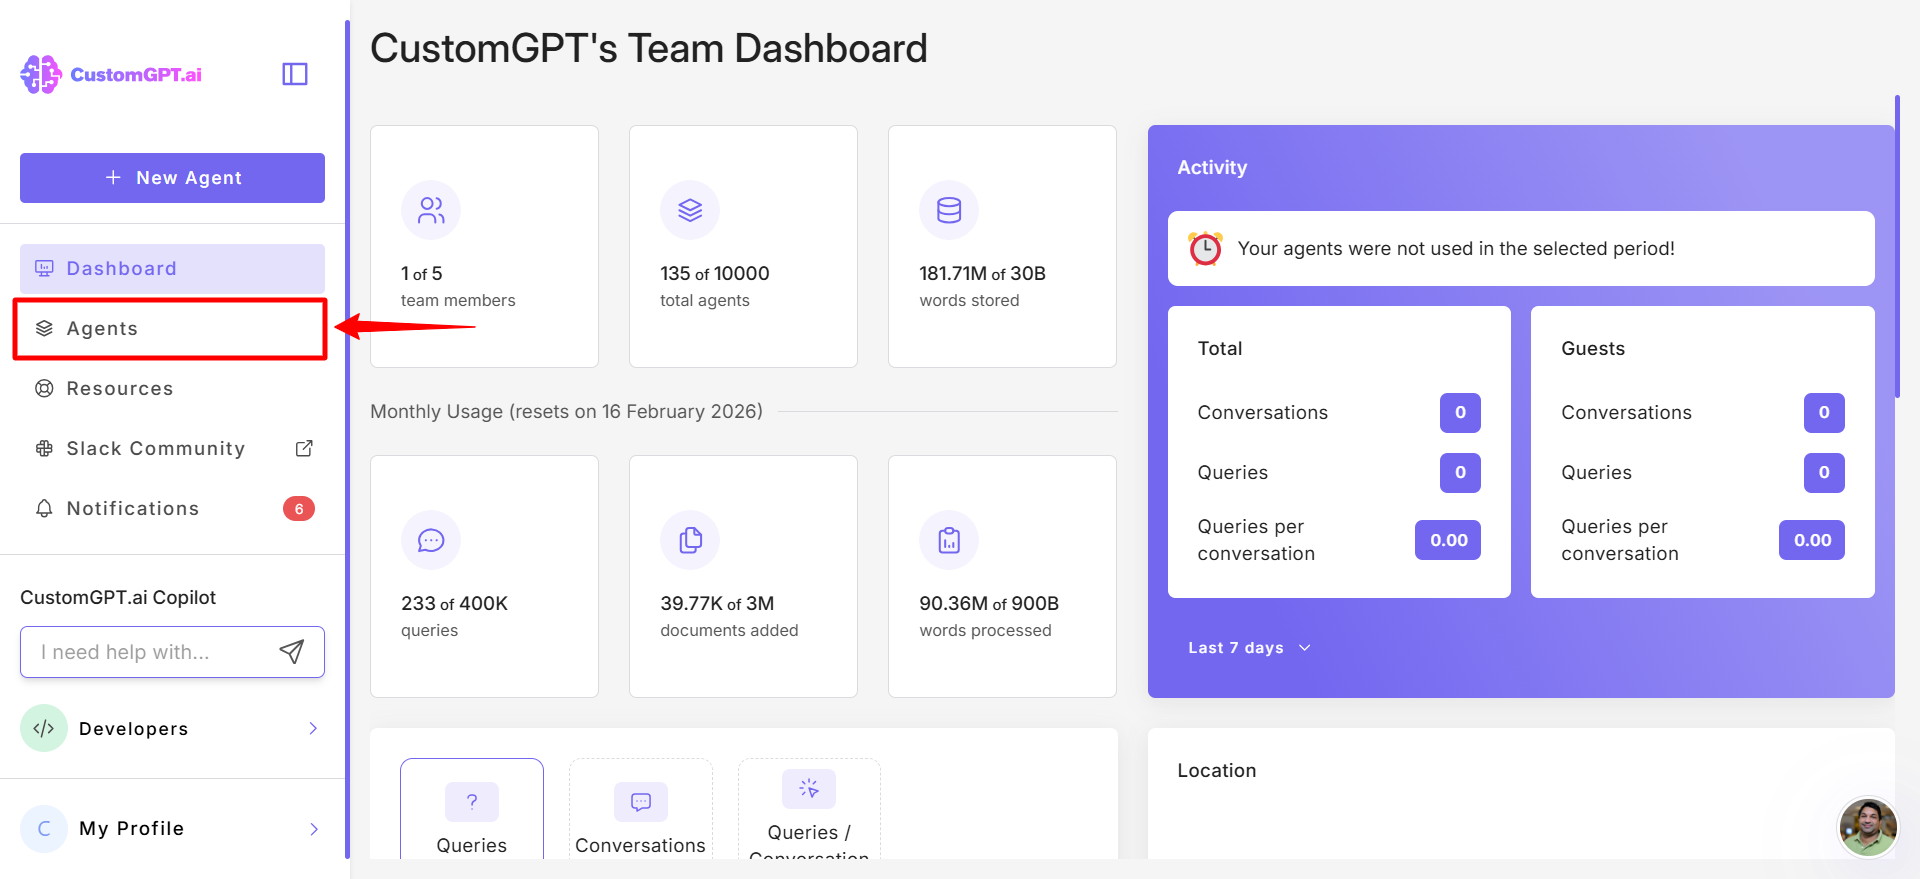Click the Slack Community icon
Image resolution: width=1920 pixels, height=879 pixels.
(x=44, y=449)
